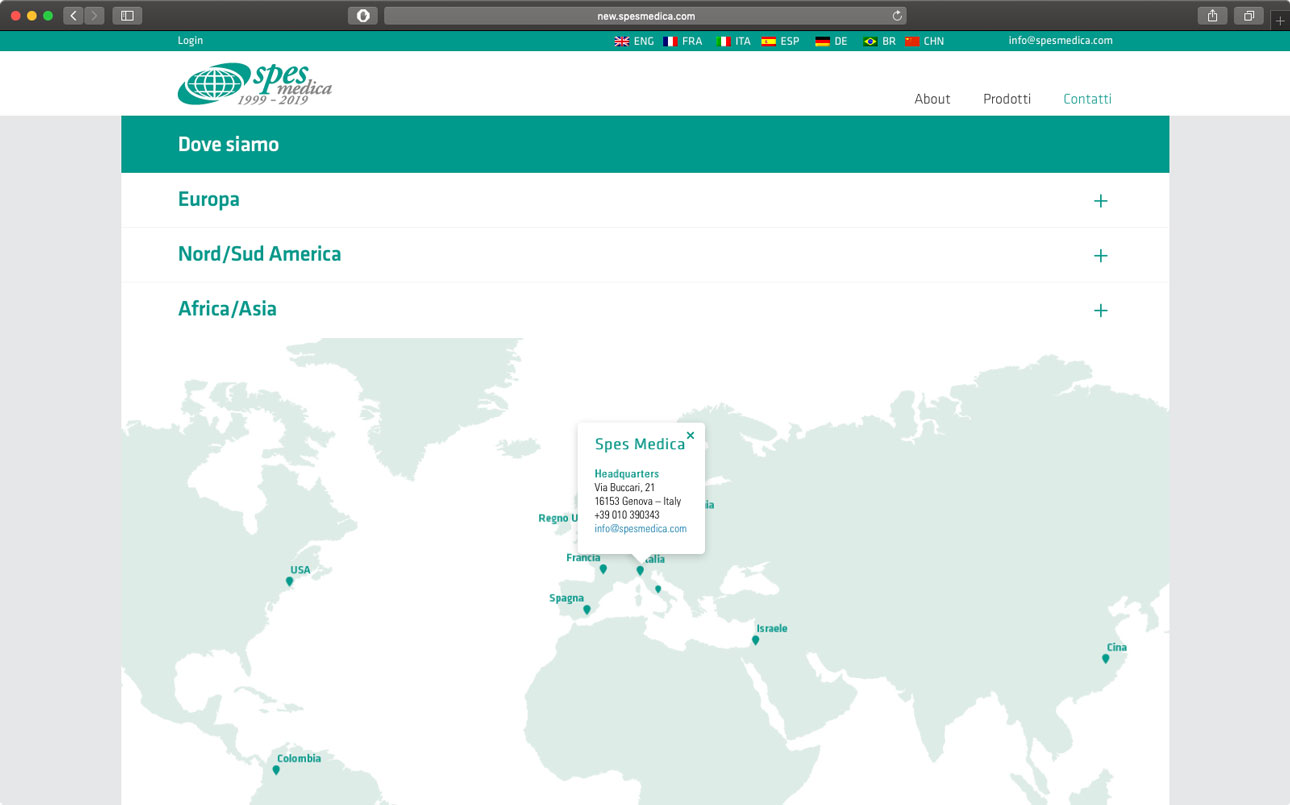The image size is (1290, 805).
Task: Click the Via Buccari, 21 address line
Action: 624,488
